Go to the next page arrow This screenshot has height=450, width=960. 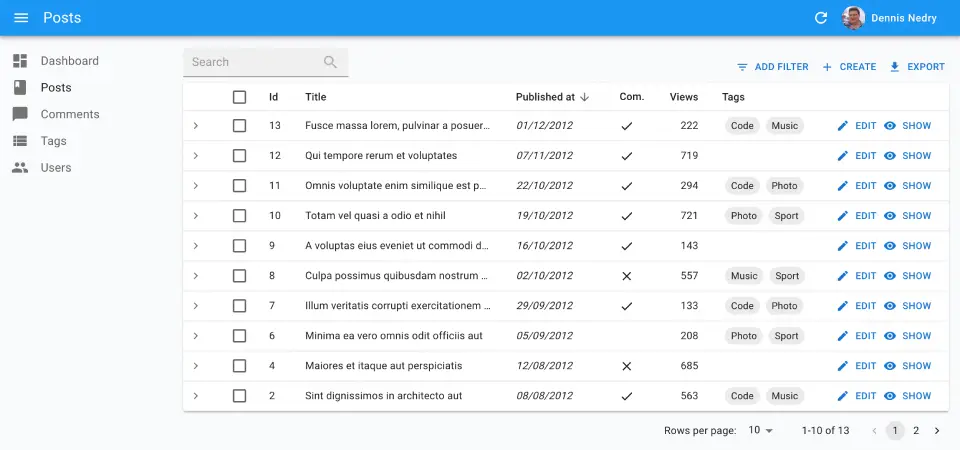point(937,431)
